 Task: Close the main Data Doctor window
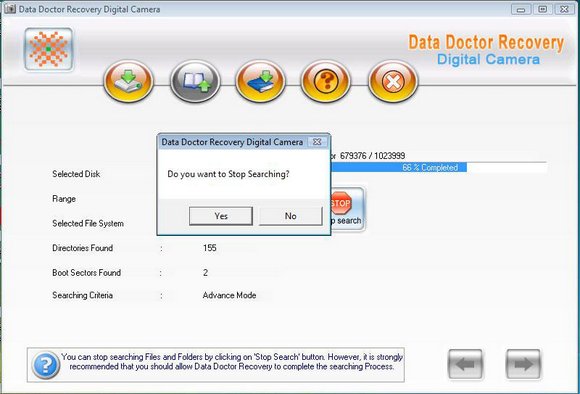point(564,9)
